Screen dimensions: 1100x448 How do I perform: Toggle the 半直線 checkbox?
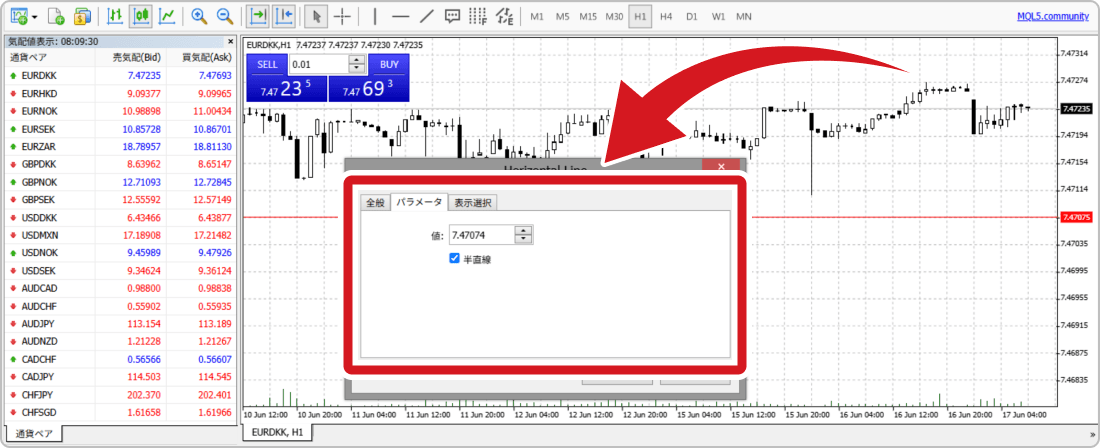454,259
